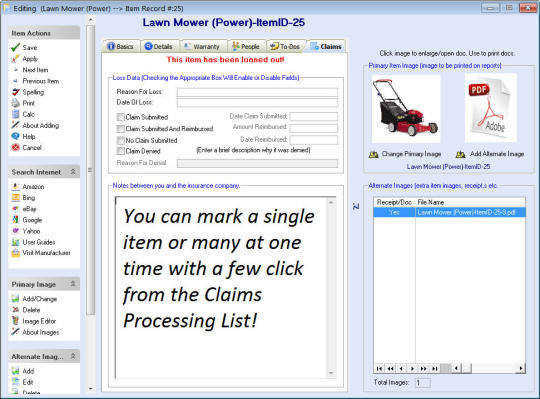Check Claim Submitted And Reimbursed box

tap(121, 129)
